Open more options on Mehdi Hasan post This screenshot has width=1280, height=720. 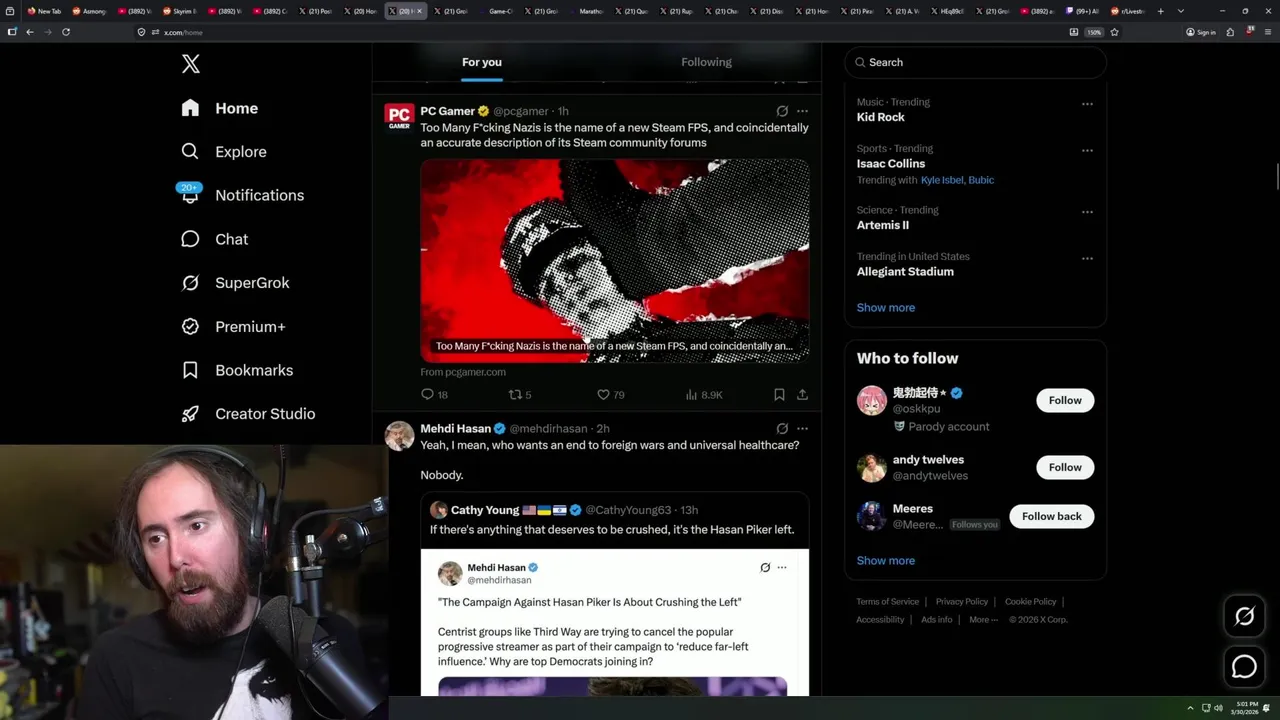(x=802, y=428)
